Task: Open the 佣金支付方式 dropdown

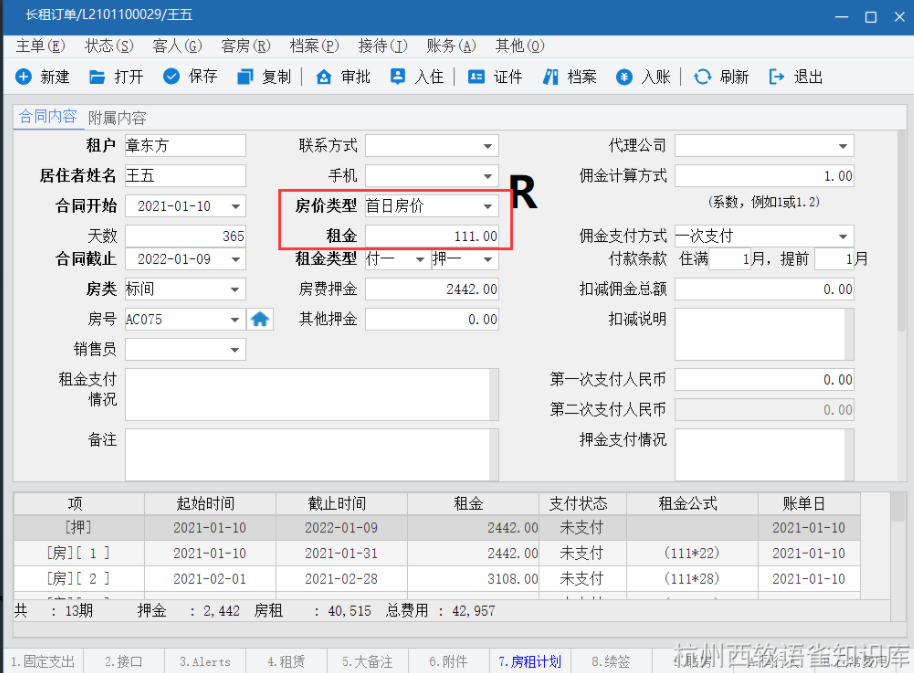Action: (x=842, y=237)
